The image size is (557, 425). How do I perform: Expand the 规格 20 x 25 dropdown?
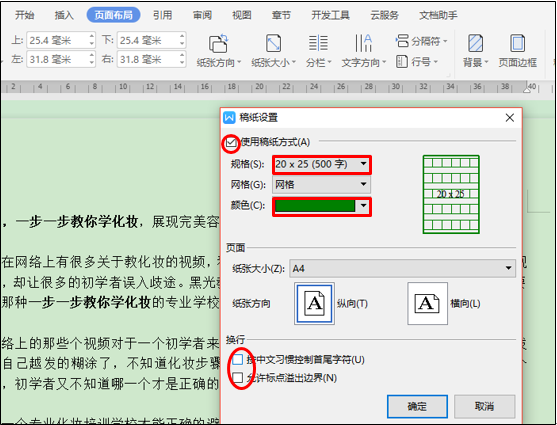pyautogui.click(x=321, y=164)
